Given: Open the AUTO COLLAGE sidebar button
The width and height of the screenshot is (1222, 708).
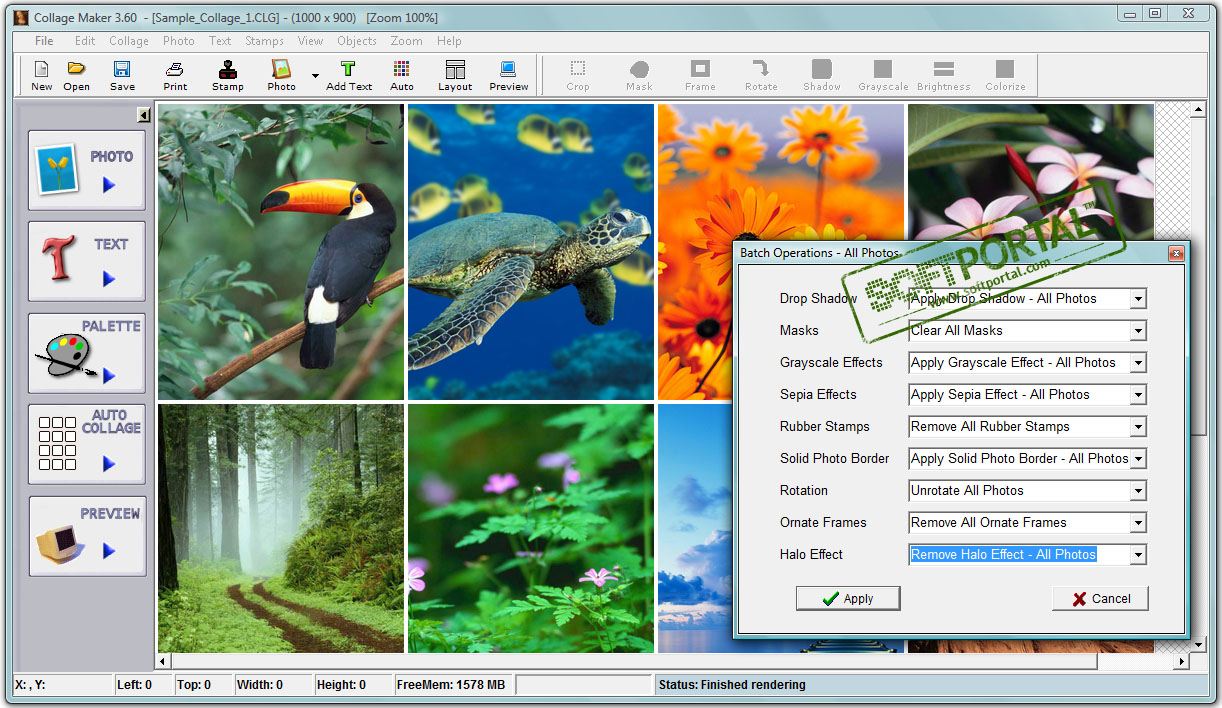Looking at the screenshot, I should pyautogui.click(x=87, y=444).
